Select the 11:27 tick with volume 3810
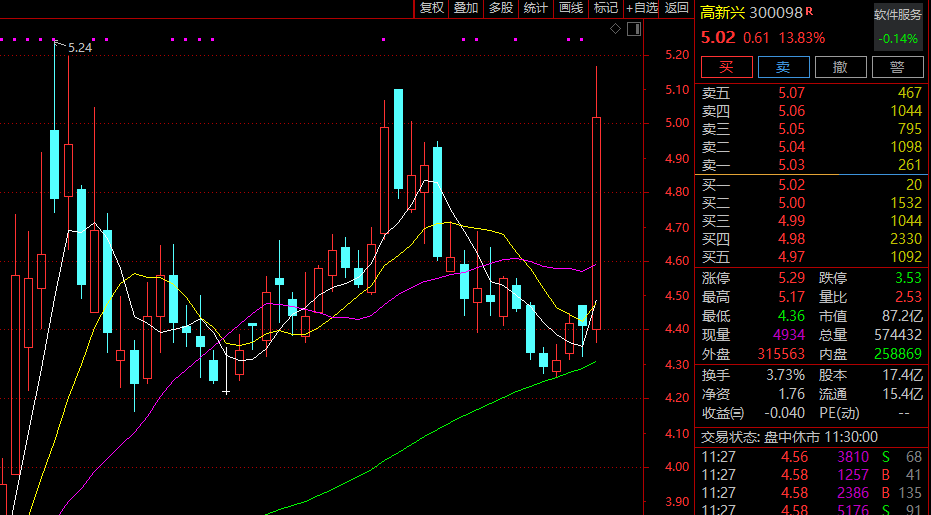The width and height of the screenshot is (931, 515). [x=812, y=457]
